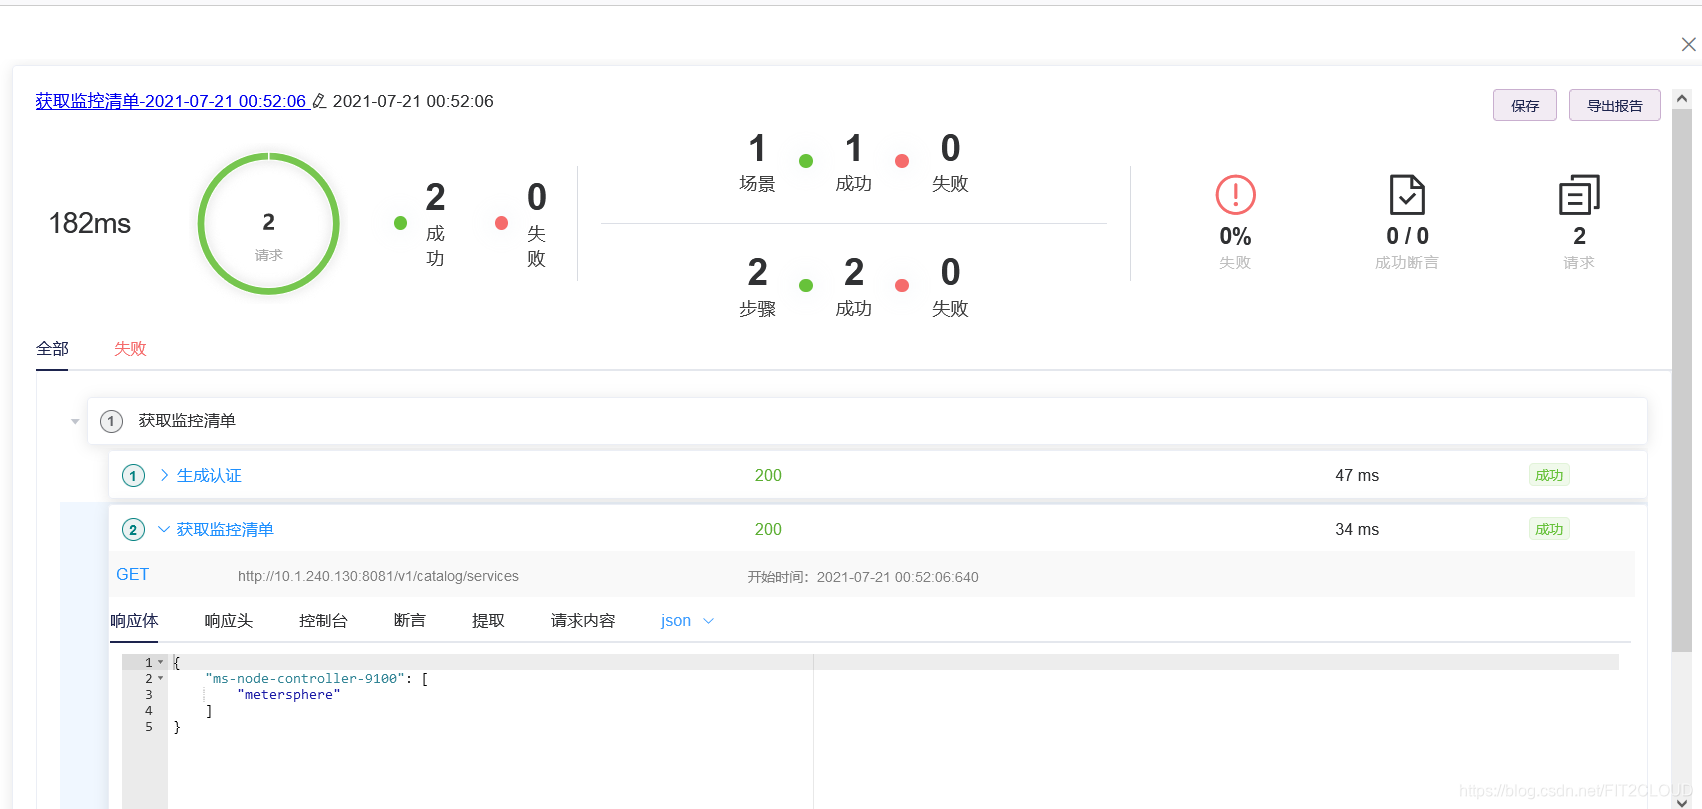This screenshot has height=809, width=1702.
Task: Click the circled number 2 beside 获取监控清单 step
Action: click(133, 530)
